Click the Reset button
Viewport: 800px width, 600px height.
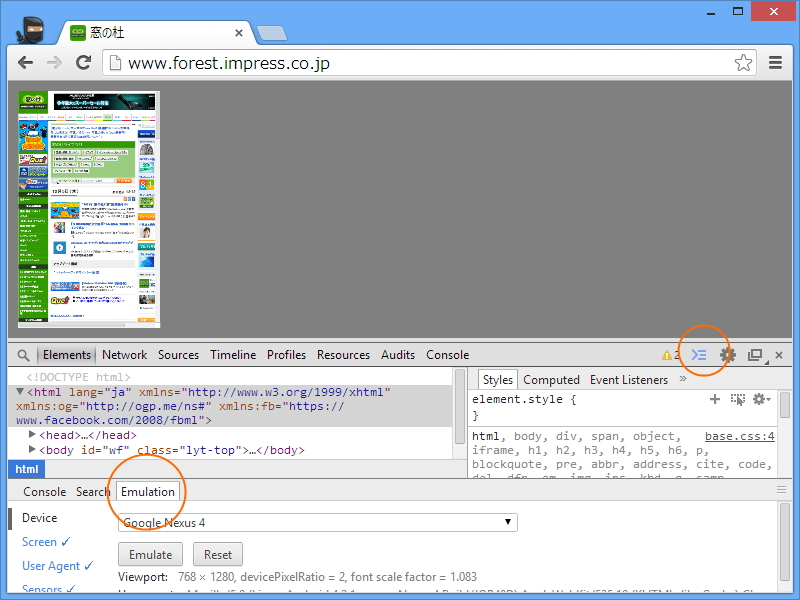pos(218,555)
